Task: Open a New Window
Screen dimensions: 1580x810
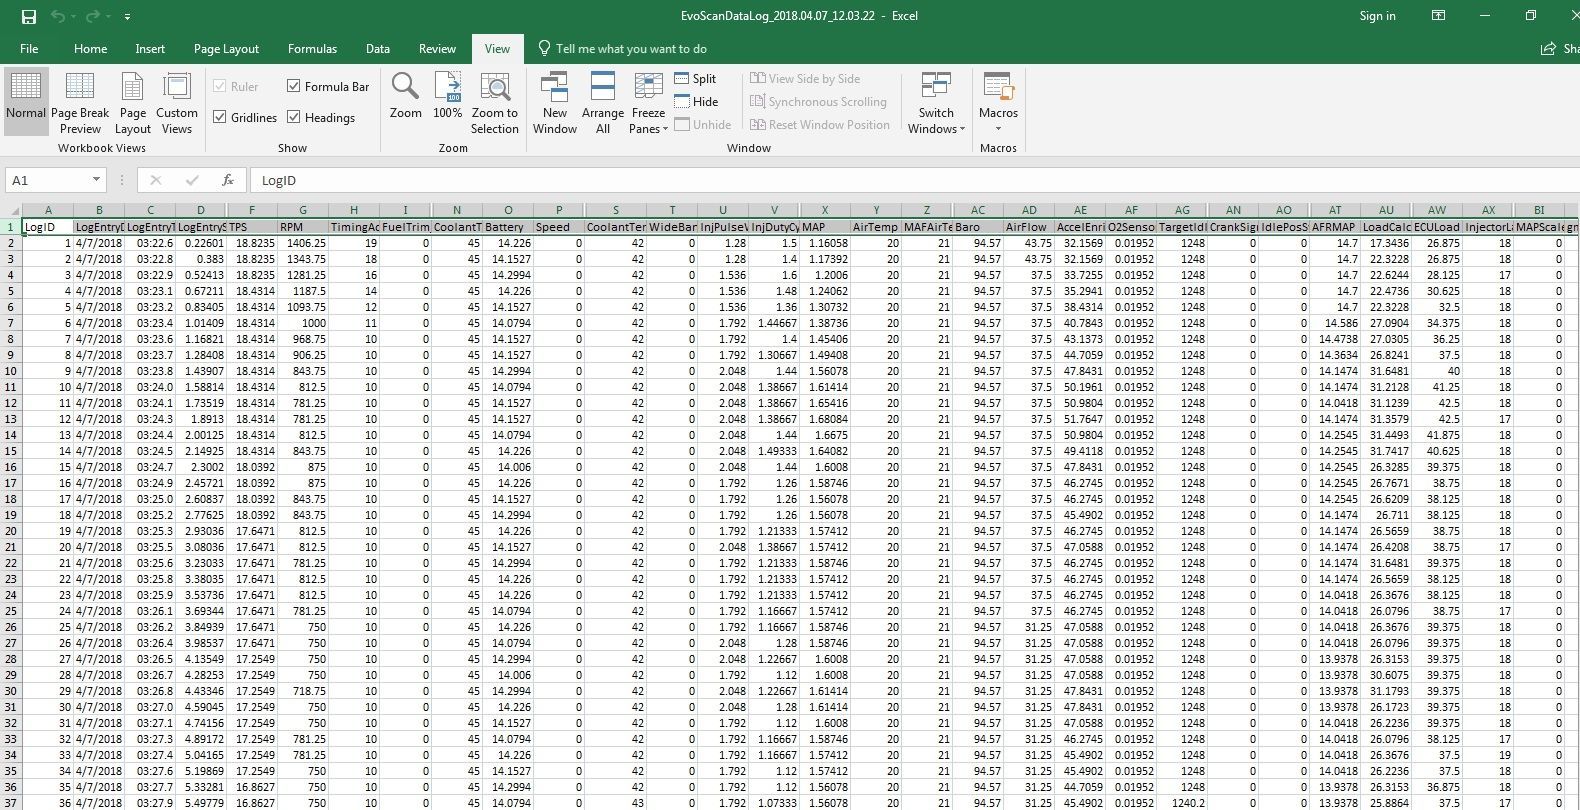Action: tap(555, 103)
